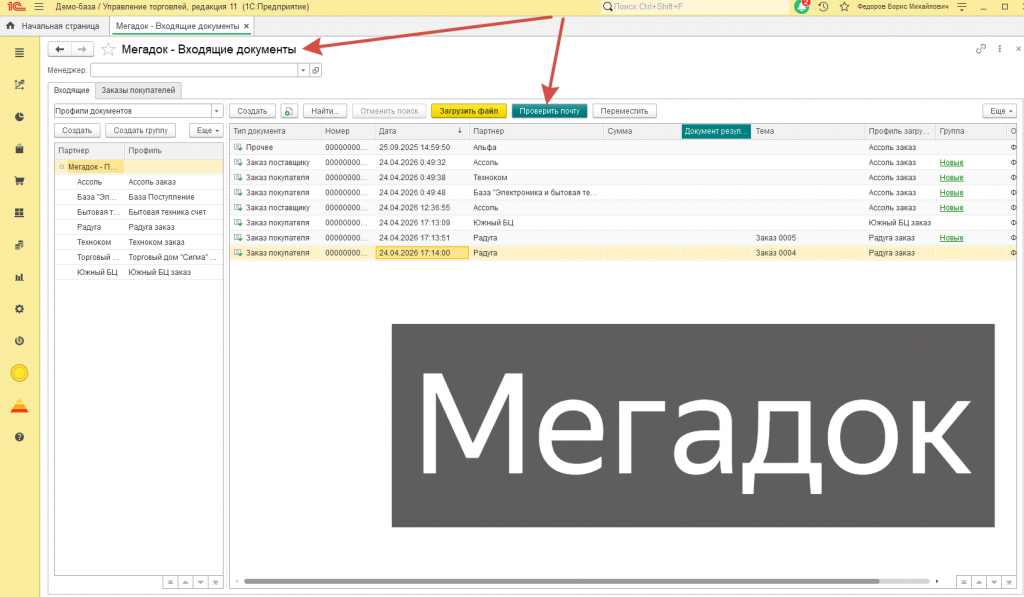
Task: Select the Бытовая техника счет profile row
Action: point(139,212)
